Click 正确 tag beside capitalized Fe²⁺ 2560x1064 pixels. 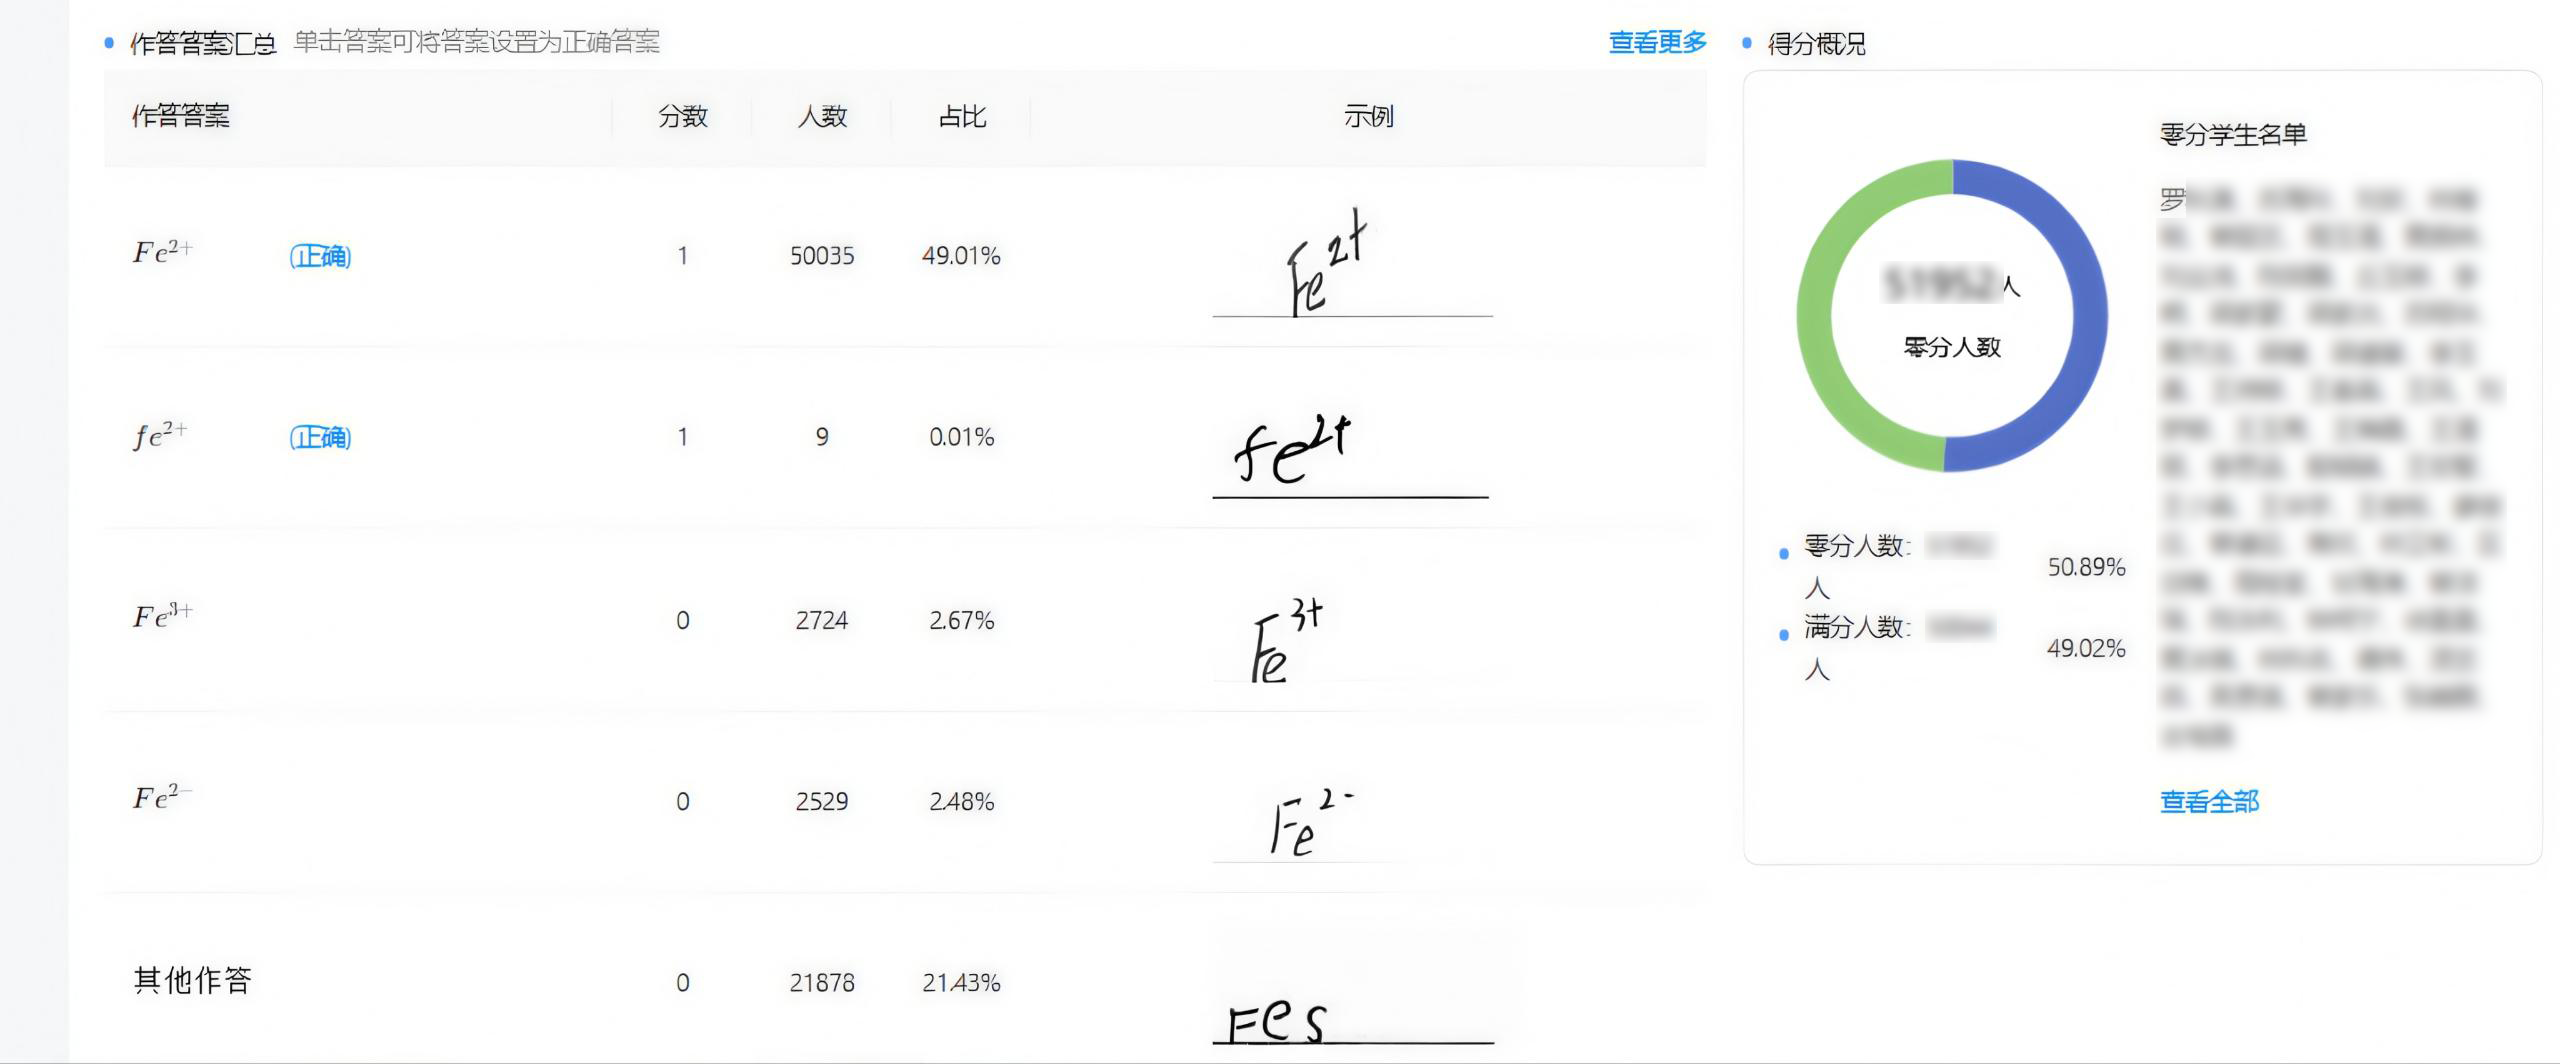(x=320, y=256)
